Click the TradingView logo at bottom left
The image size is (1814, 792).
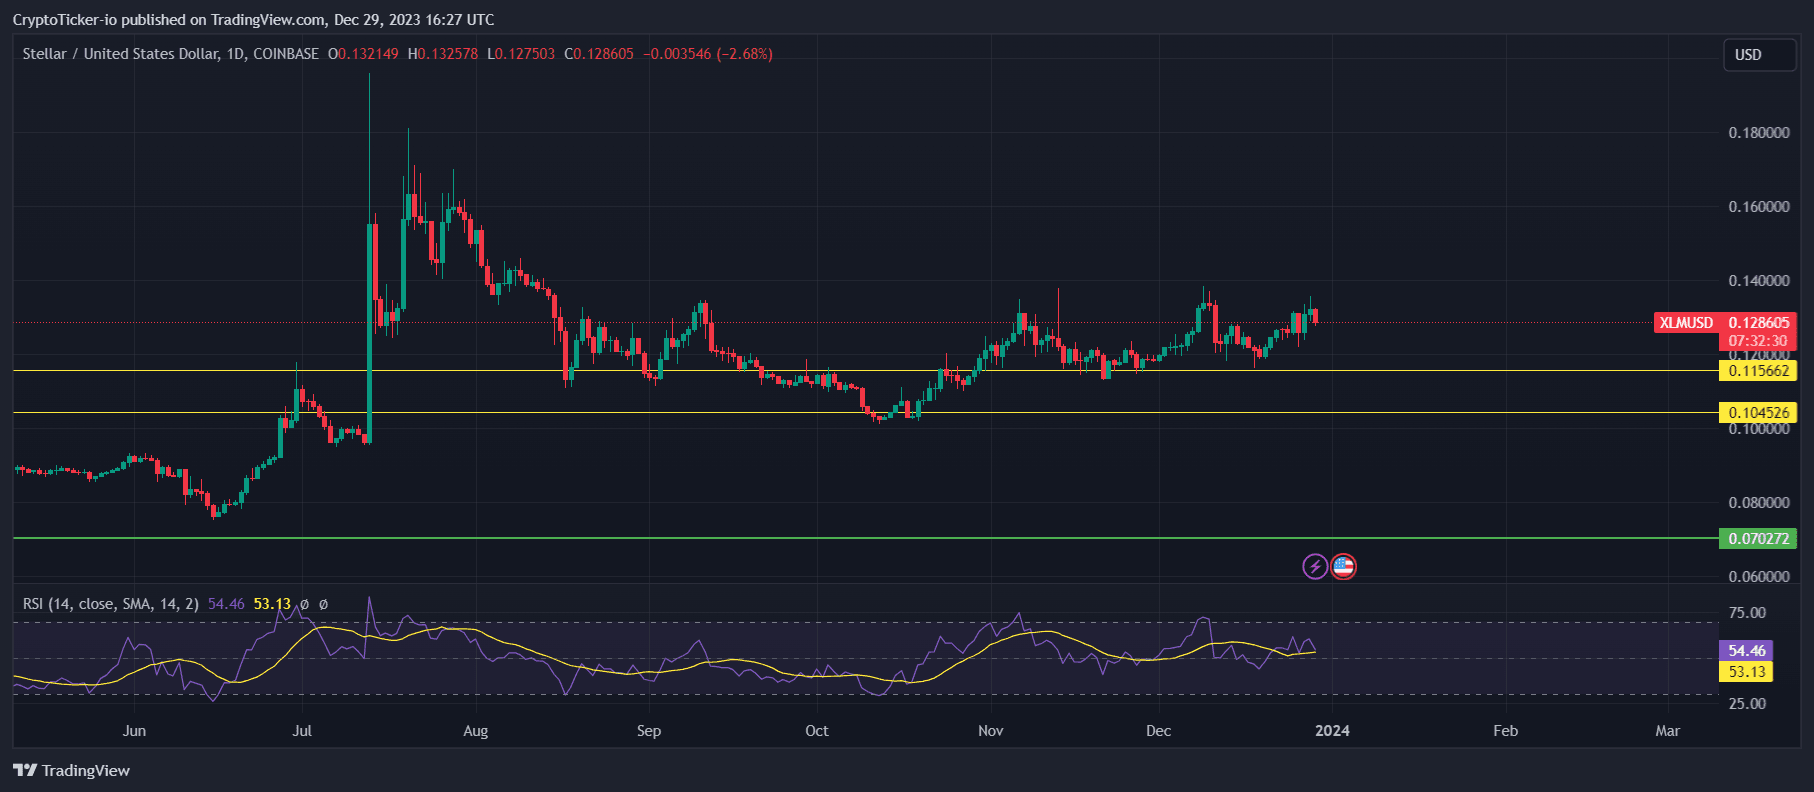click(x=72, y=770)
